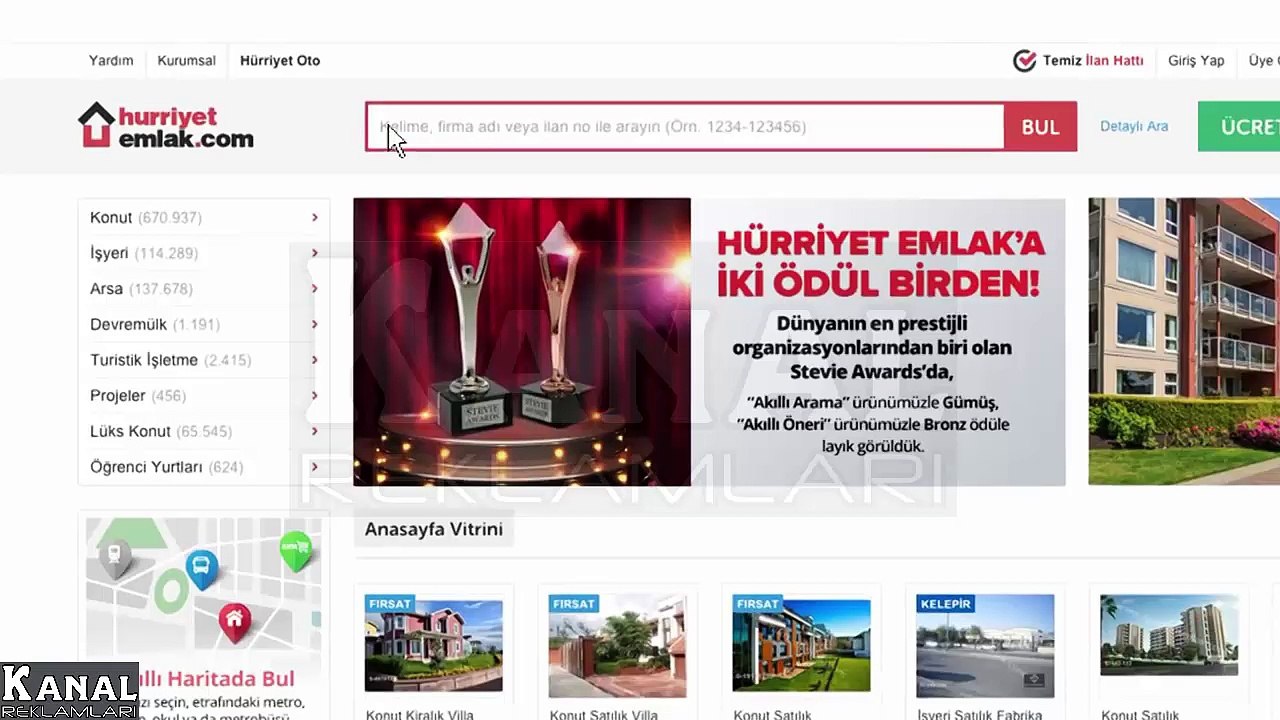1280x720 pixels.
Task: Click the apartment building side banner
Action: coord(1184,342)
